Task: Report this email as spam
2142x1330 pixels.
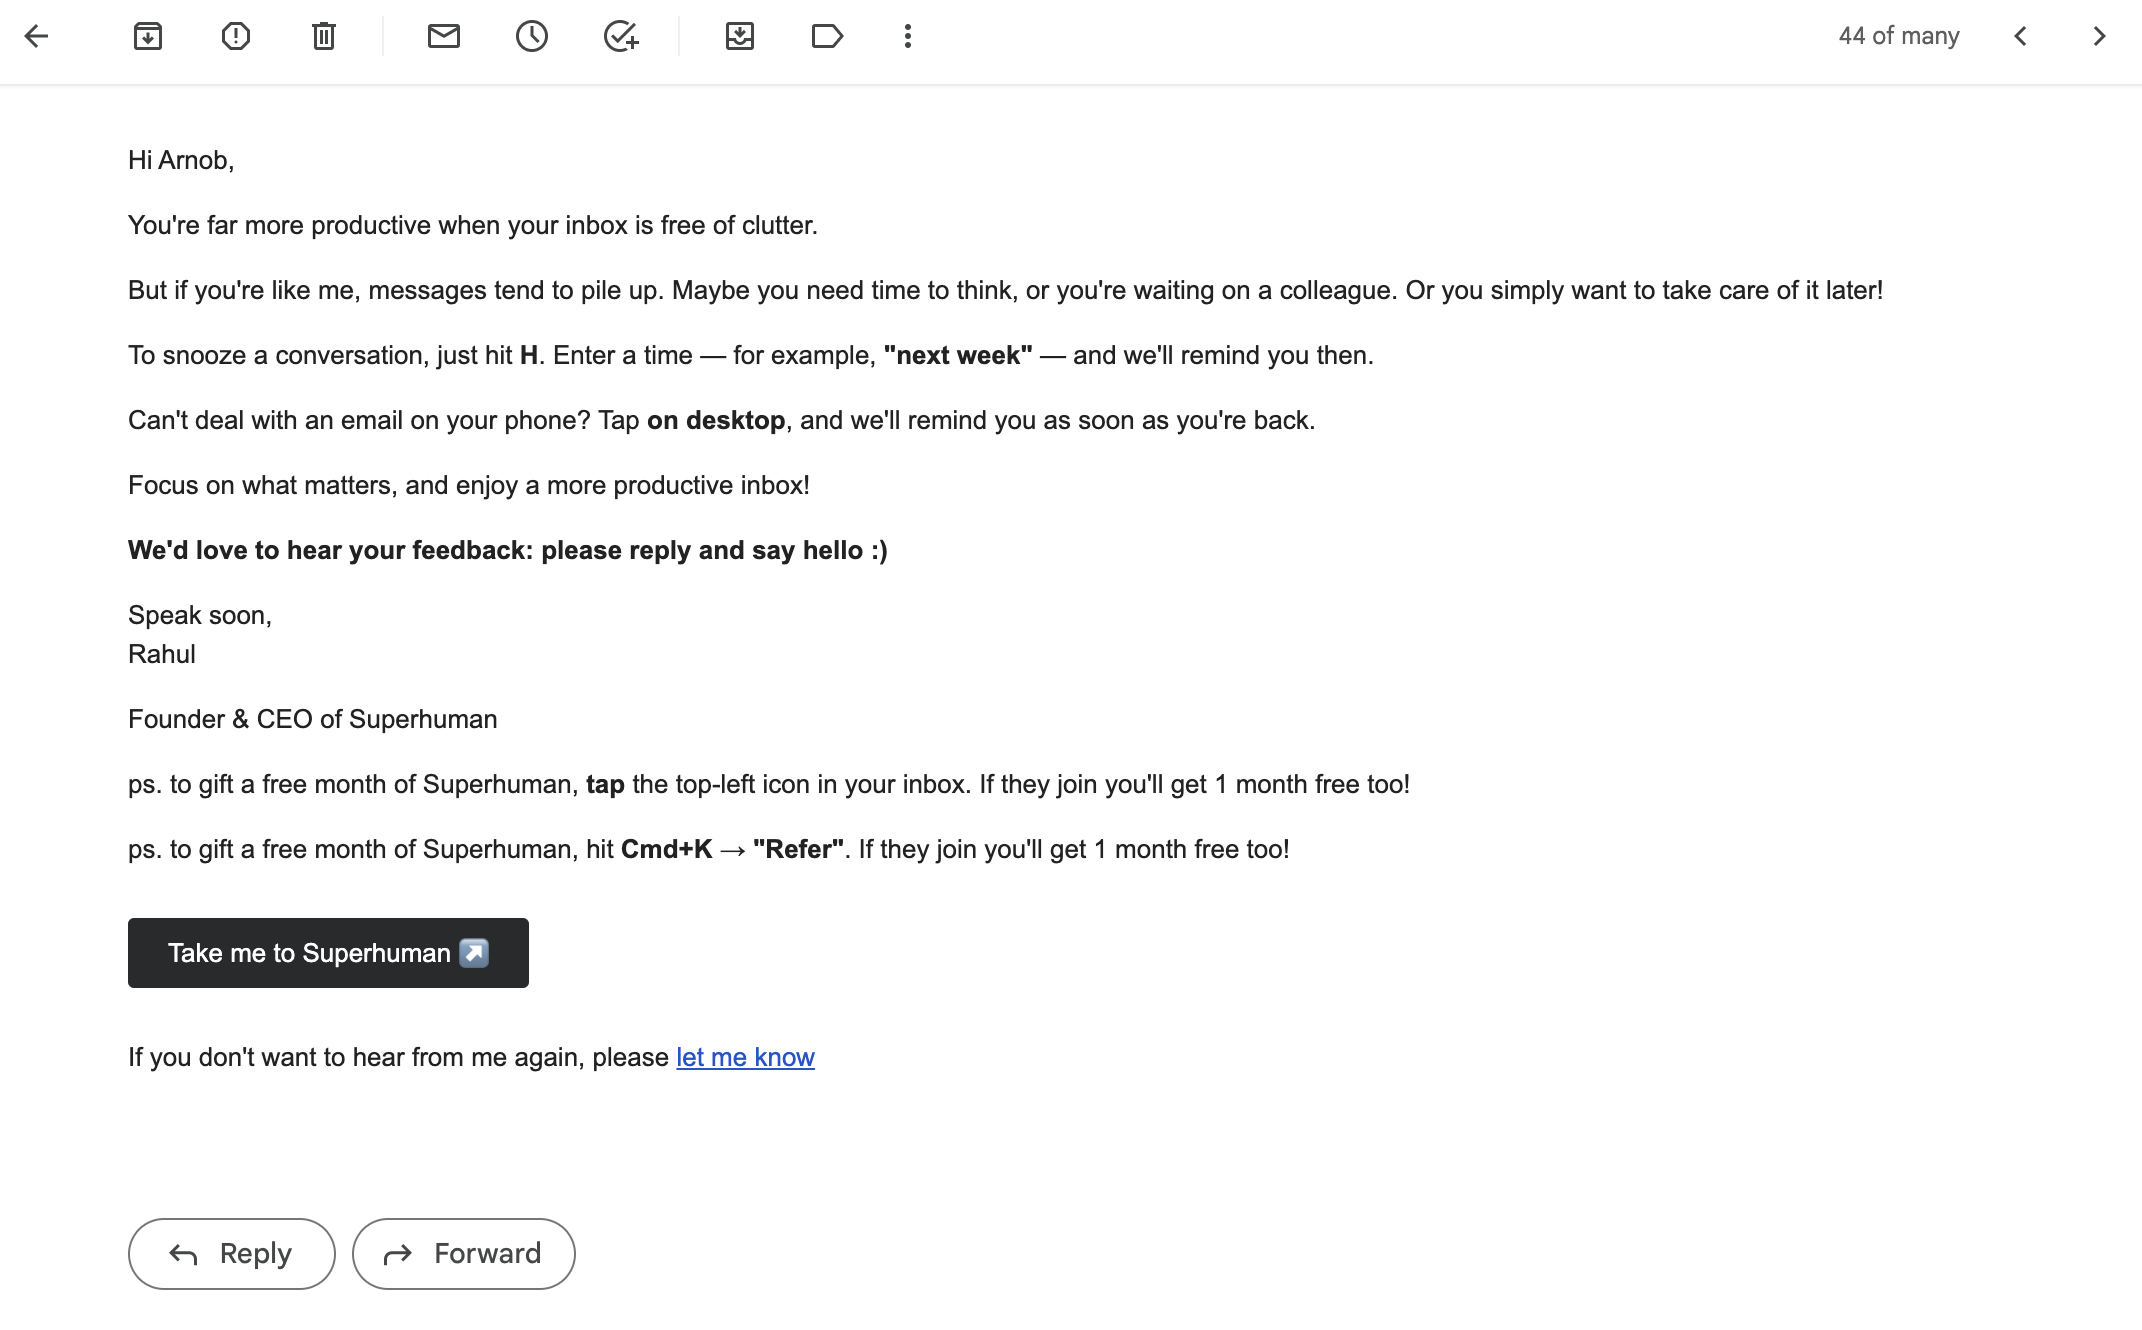Action: [x=236, y=37]
